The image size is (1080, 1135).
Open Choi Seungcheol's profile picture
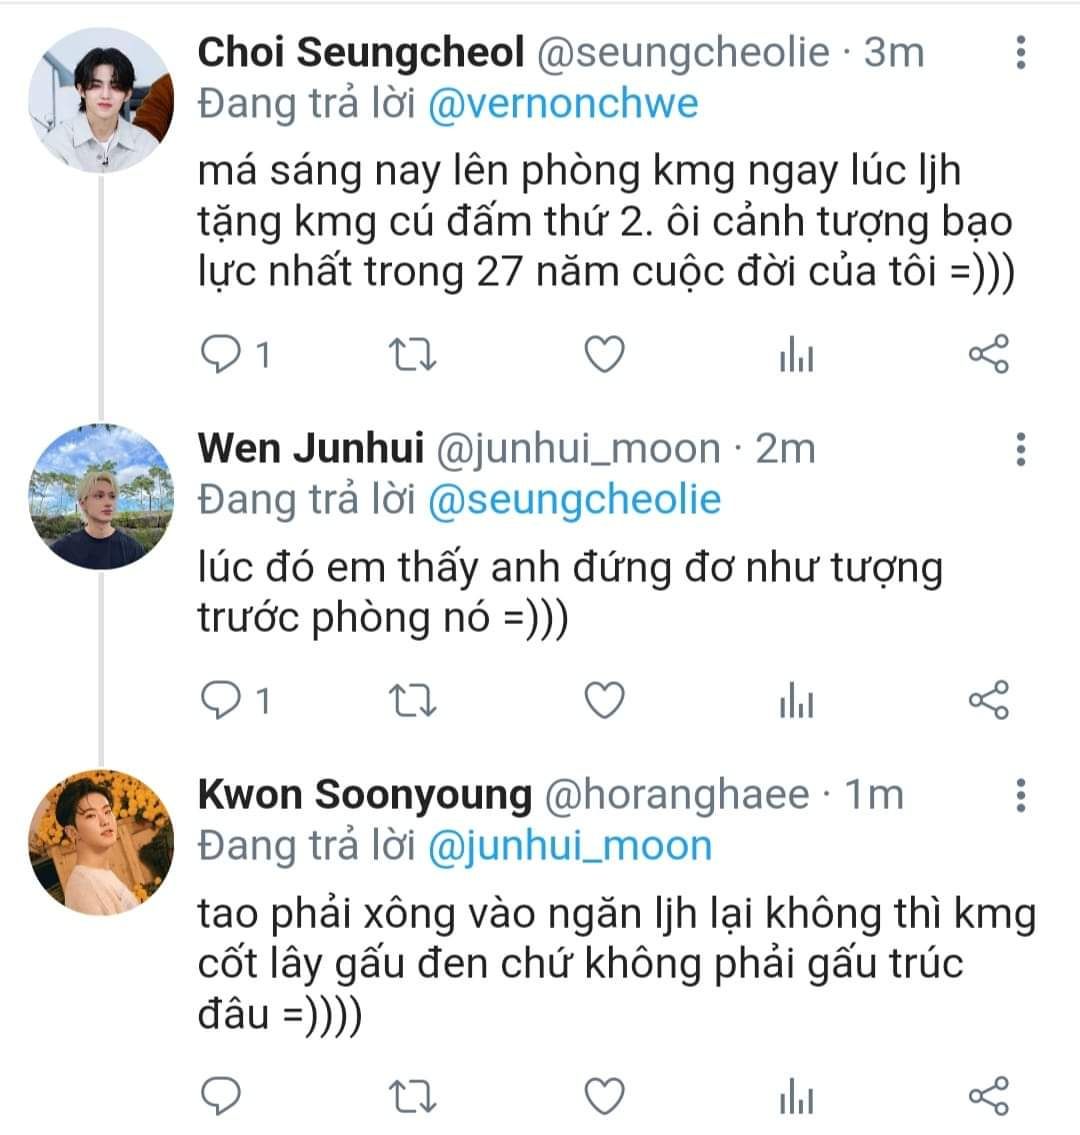(x=100, y=100)
